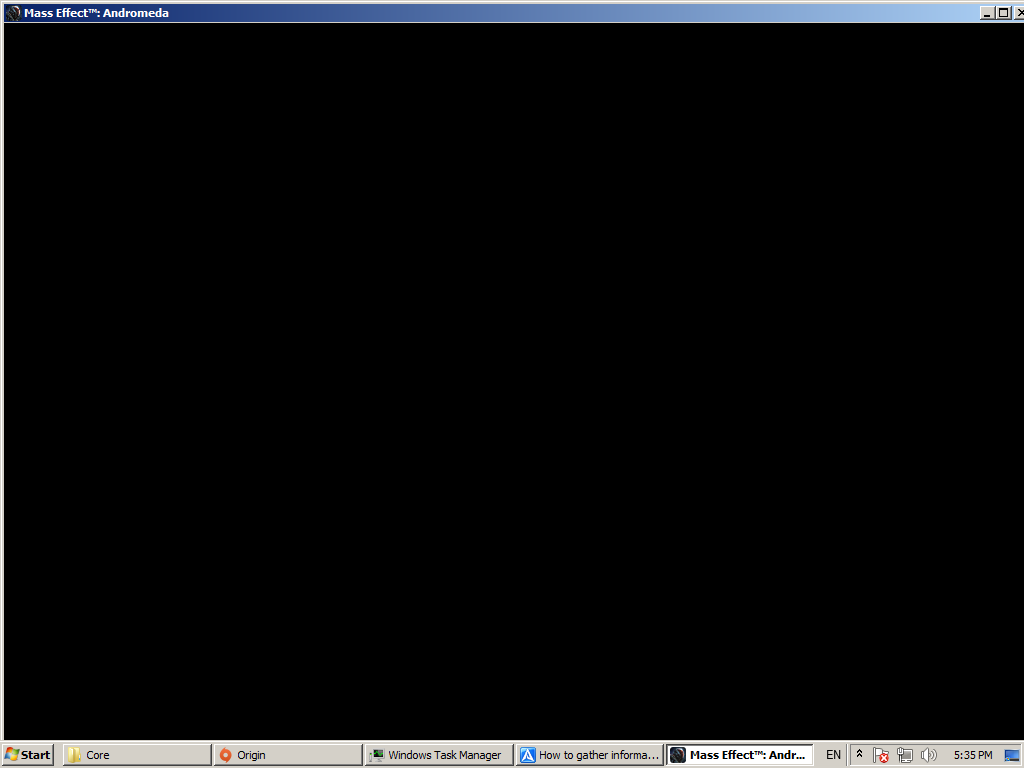Screen dimensions: 1024x768
Task: Select Mass Effect: Andromeda taskbar button
Action: (x=740, y=755)
